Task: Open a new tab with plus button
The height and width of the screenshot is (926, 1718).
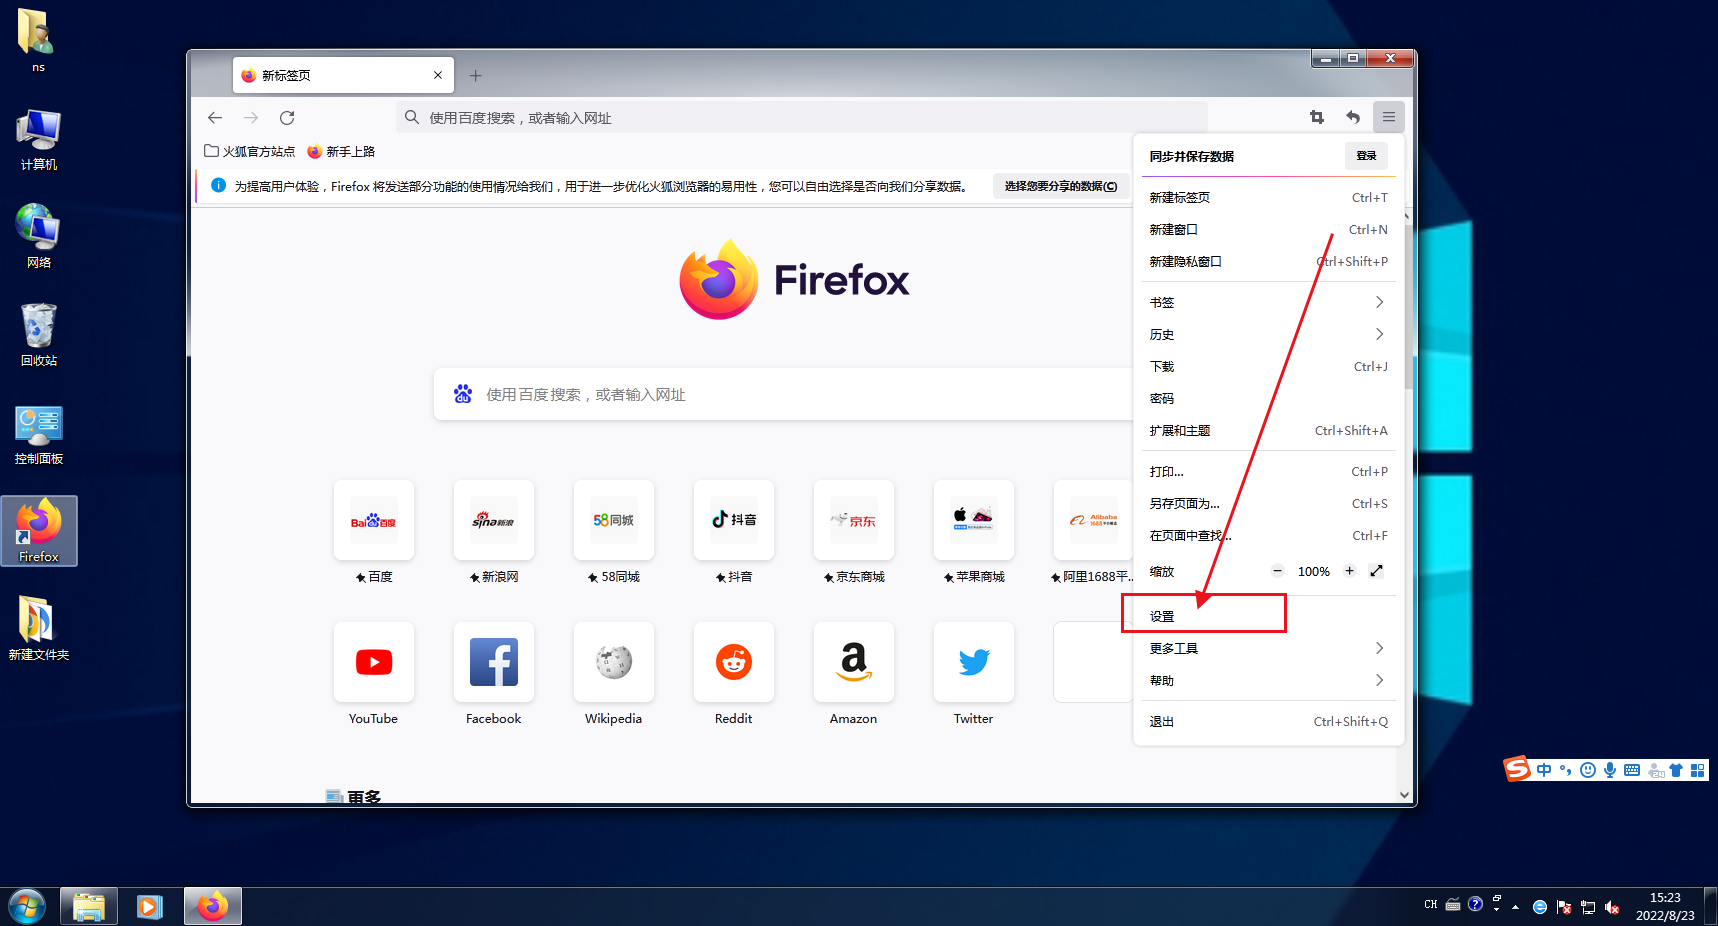Action: coord(476,75)
